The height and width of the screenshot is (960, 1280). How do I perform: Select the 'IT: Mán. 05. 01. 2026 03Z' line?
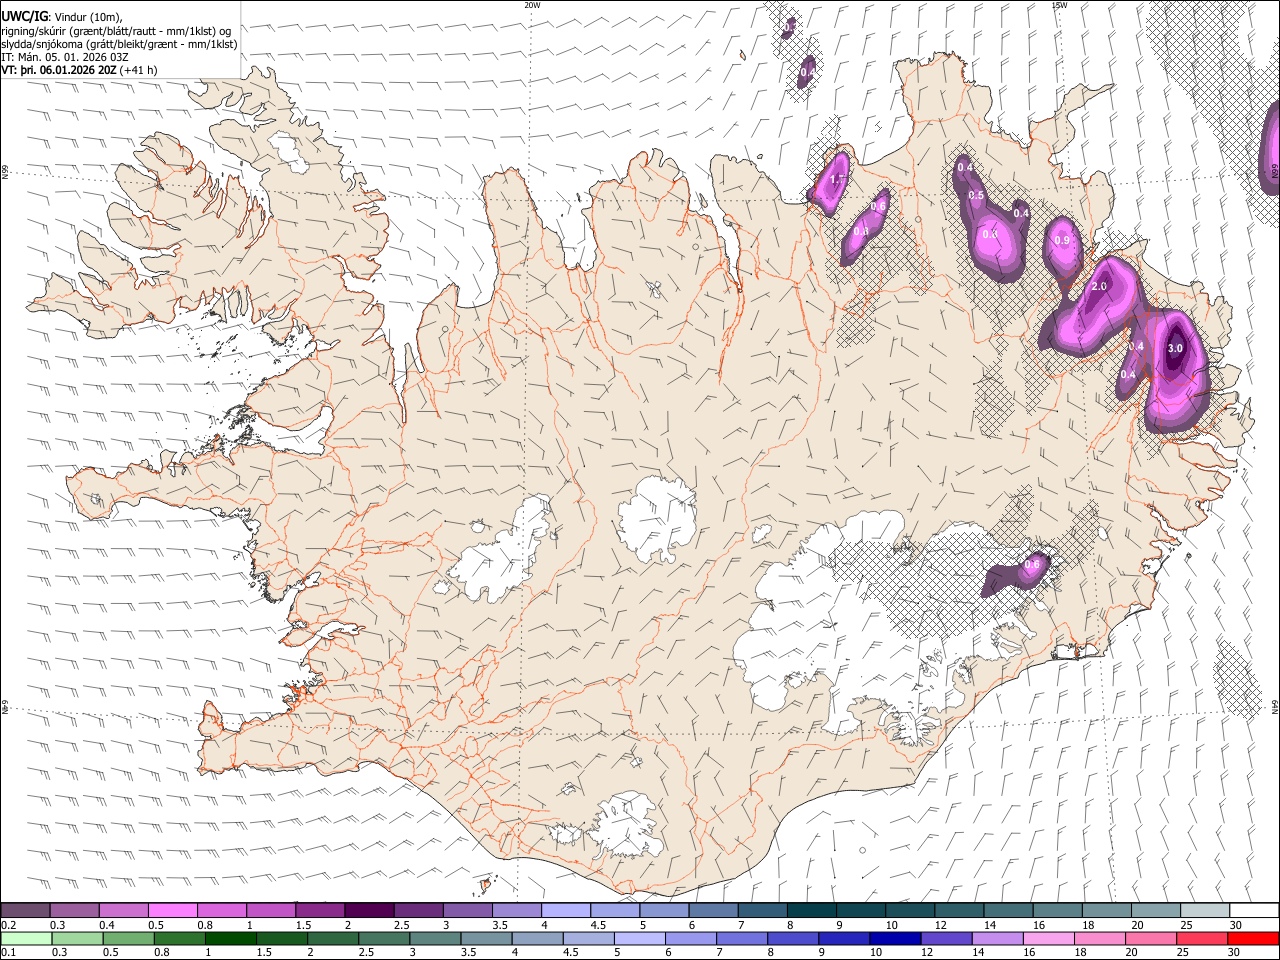65,57
